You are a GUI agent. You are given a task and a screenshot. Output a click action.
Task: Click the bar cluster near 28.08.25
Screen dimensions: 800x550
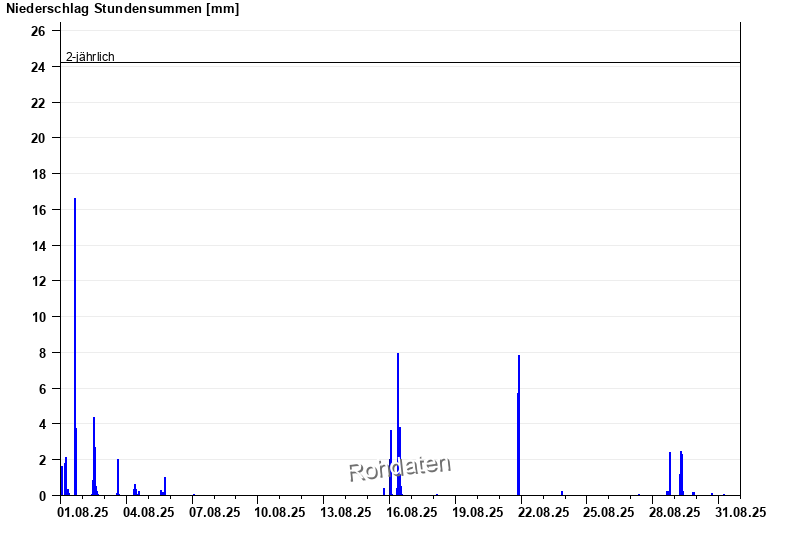[x=681, y=473]
